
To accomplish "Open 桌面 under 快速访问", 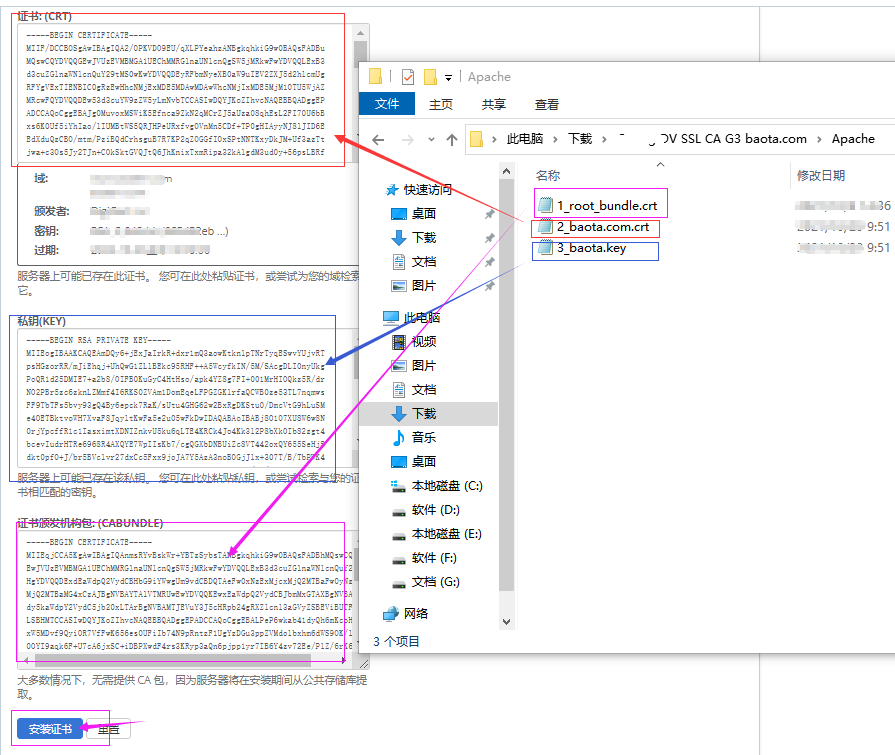I will click(424, 213).
